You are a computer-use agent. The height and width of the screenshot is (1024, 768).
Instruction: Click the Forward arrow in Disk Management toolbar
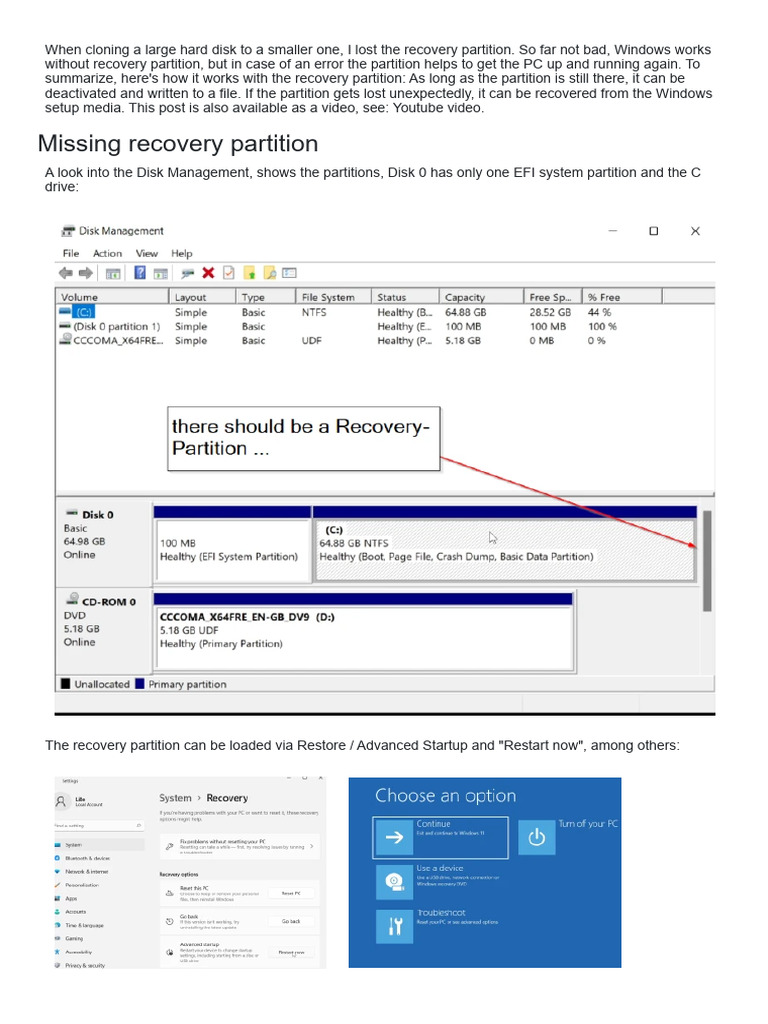pos(86,273)
